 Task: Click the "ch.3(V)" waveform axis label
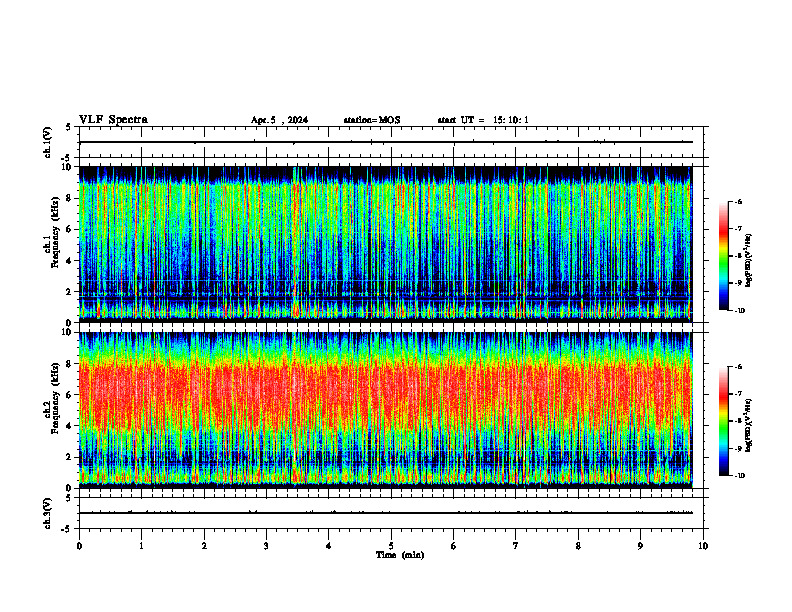[x=48, y=513]
